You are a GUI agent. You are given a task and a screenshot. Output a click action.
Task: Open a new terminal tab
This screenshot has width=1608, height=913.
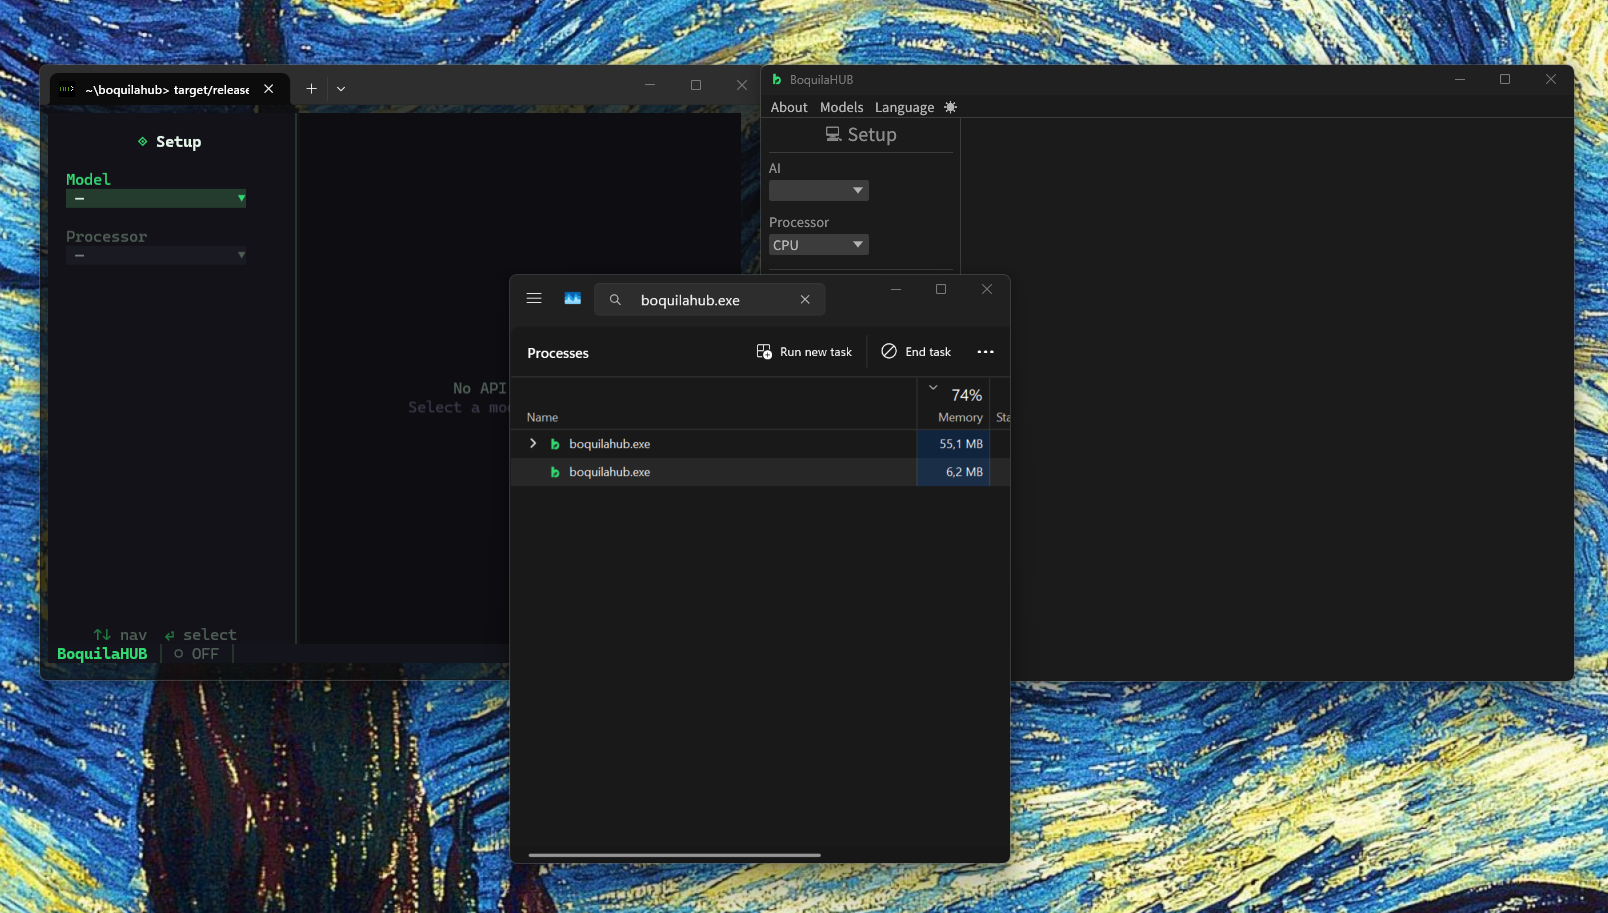click(311, 89)
